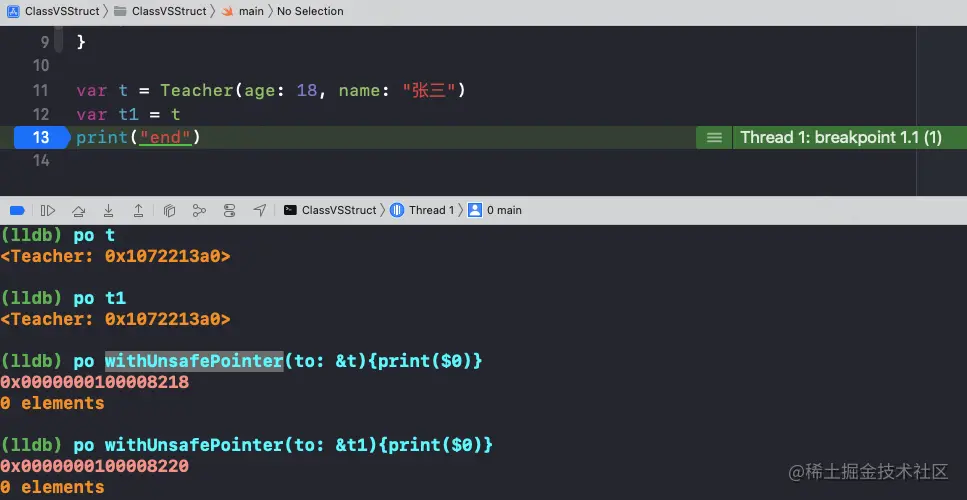Click line number 10 in gutter
The width and height of the screenshot is (967, 500).
(40, 65)
